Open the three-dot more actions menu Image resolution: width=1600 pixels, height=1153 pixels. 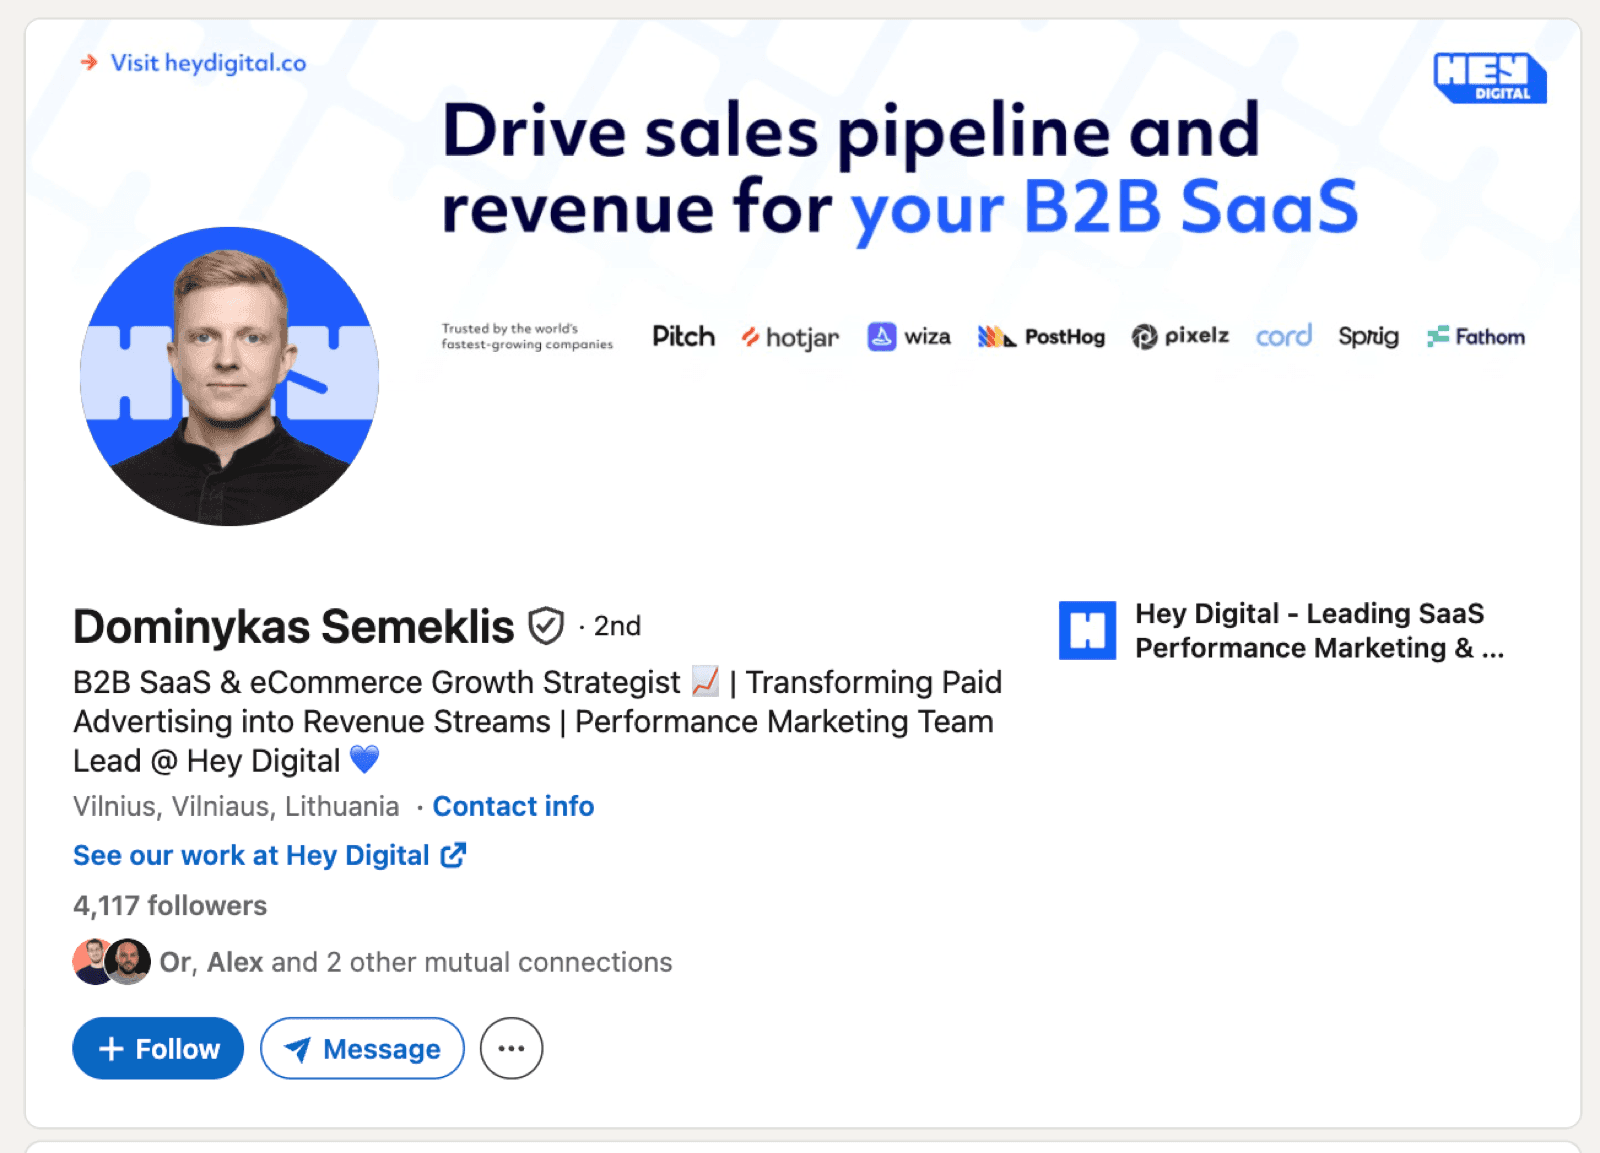[x=511, y=1048]
